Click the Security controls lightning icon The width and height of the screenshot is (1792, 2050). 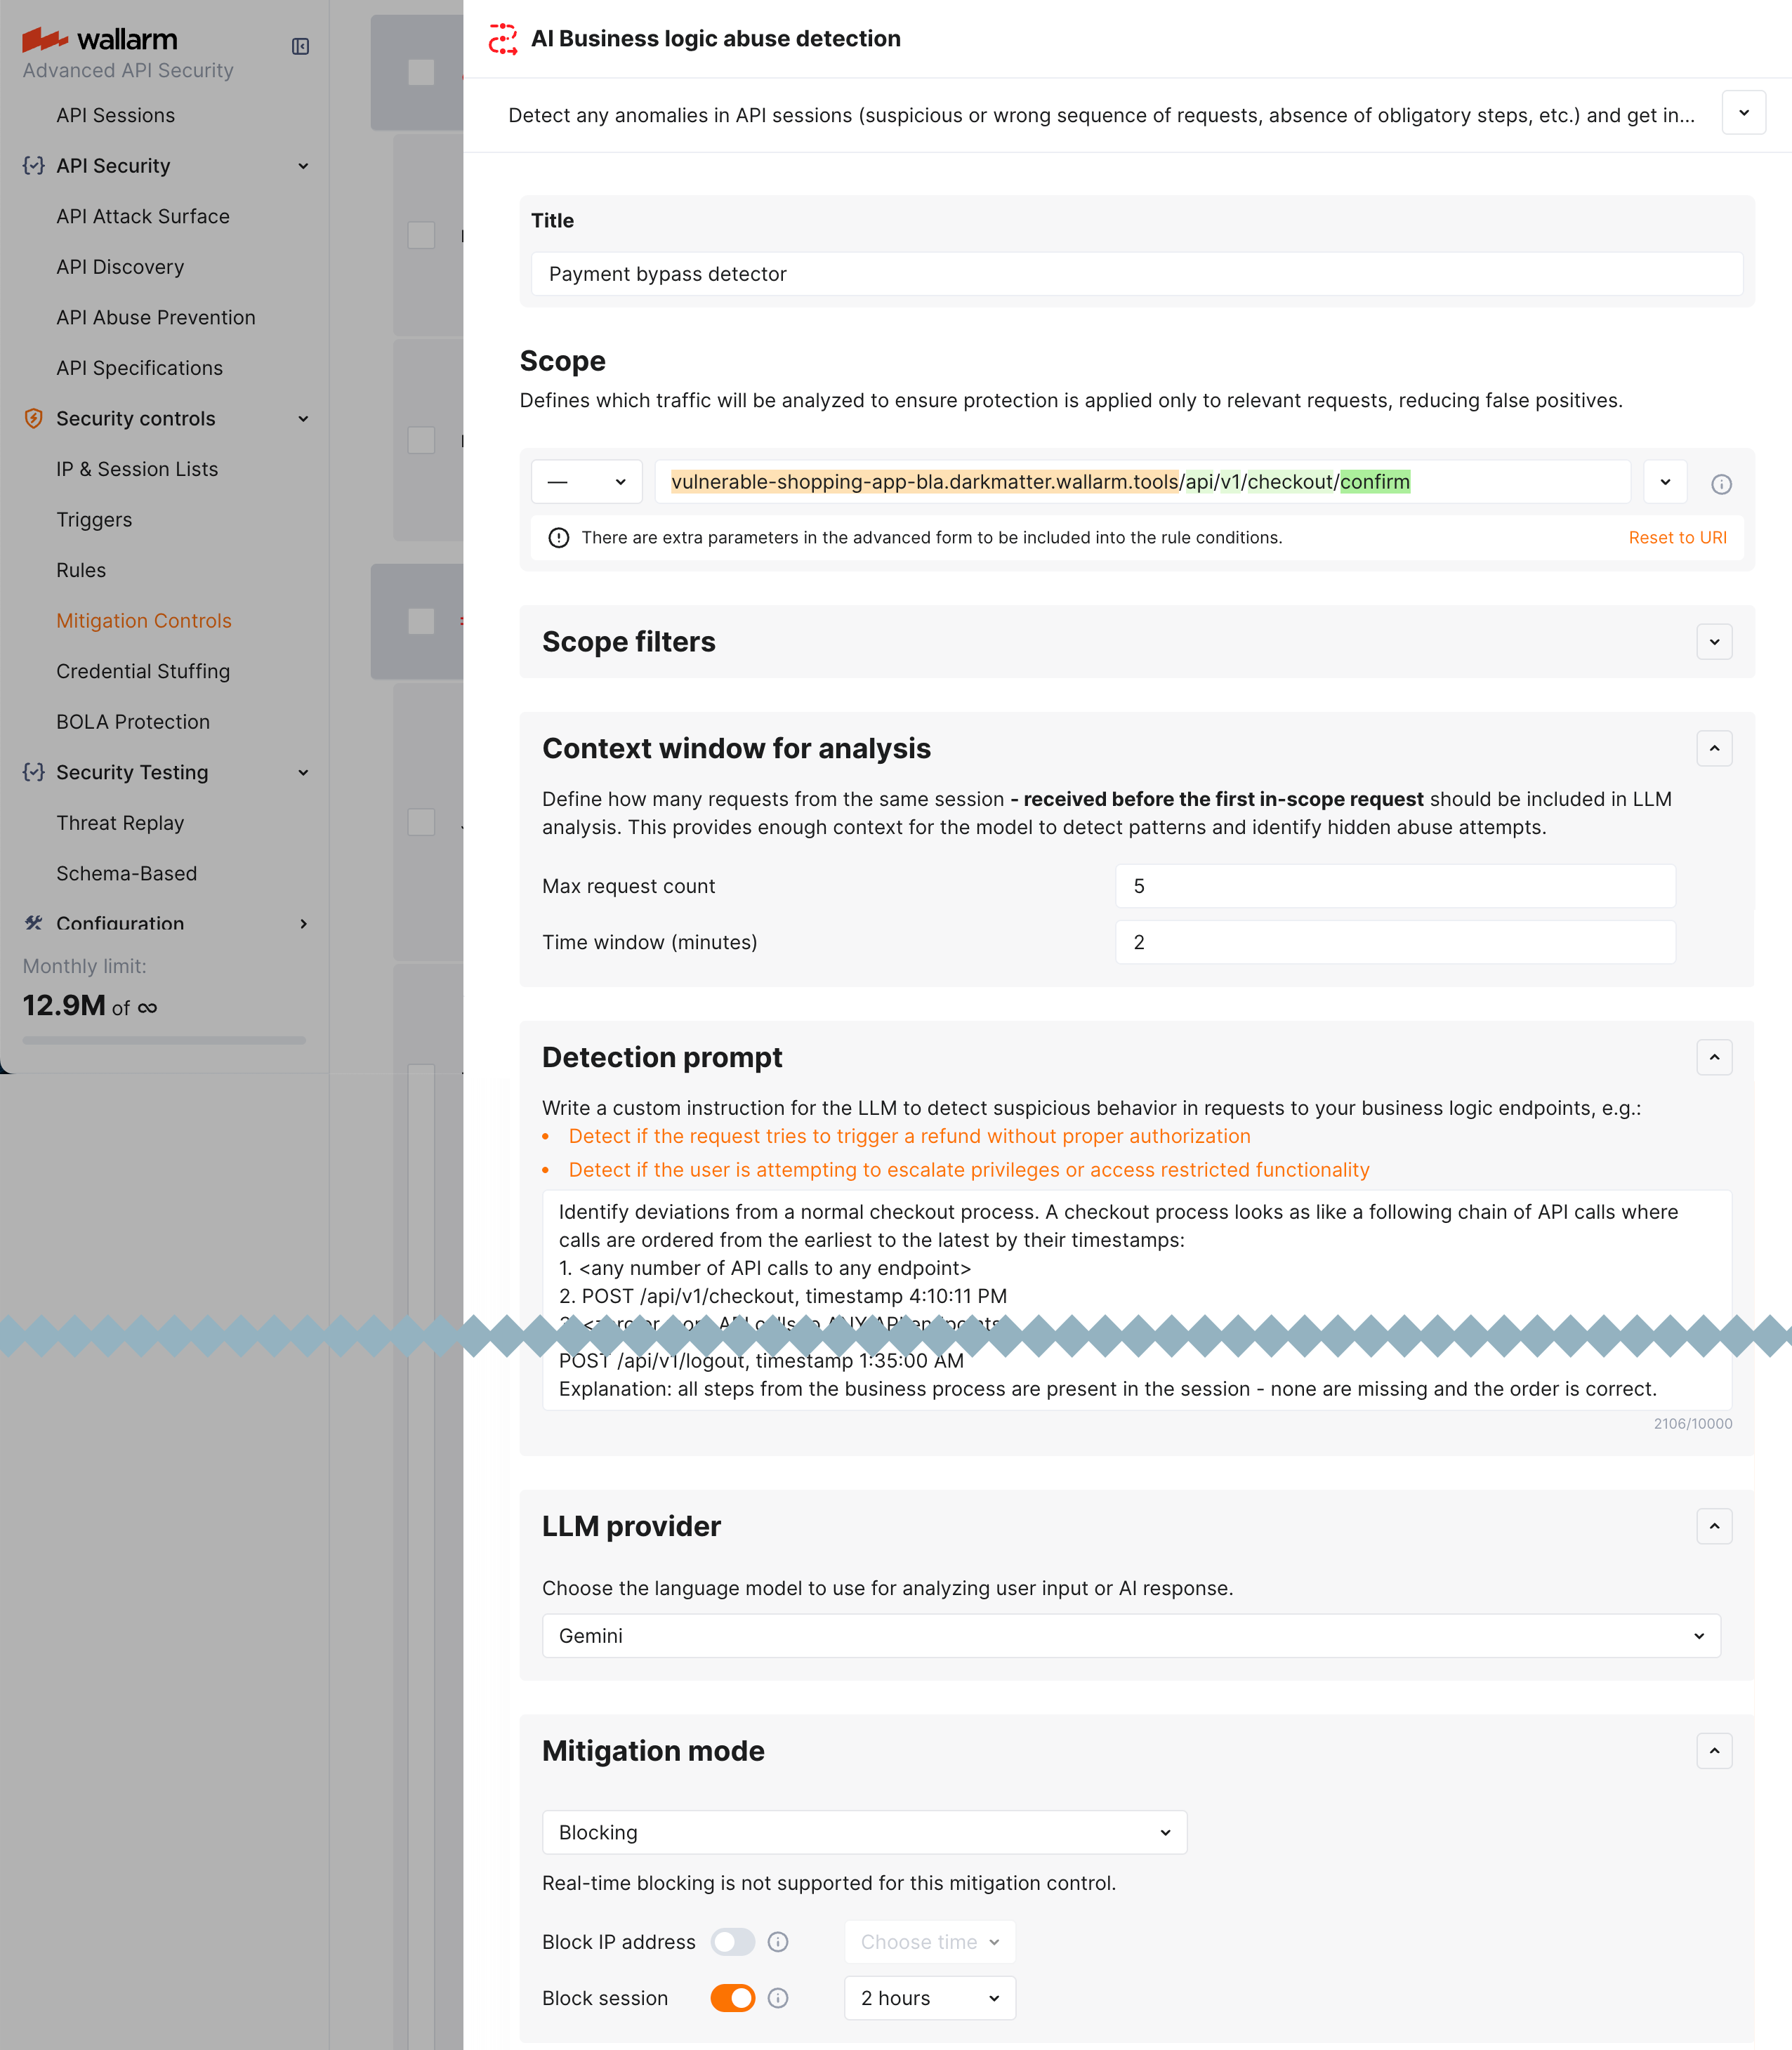[x=33, y=419]
